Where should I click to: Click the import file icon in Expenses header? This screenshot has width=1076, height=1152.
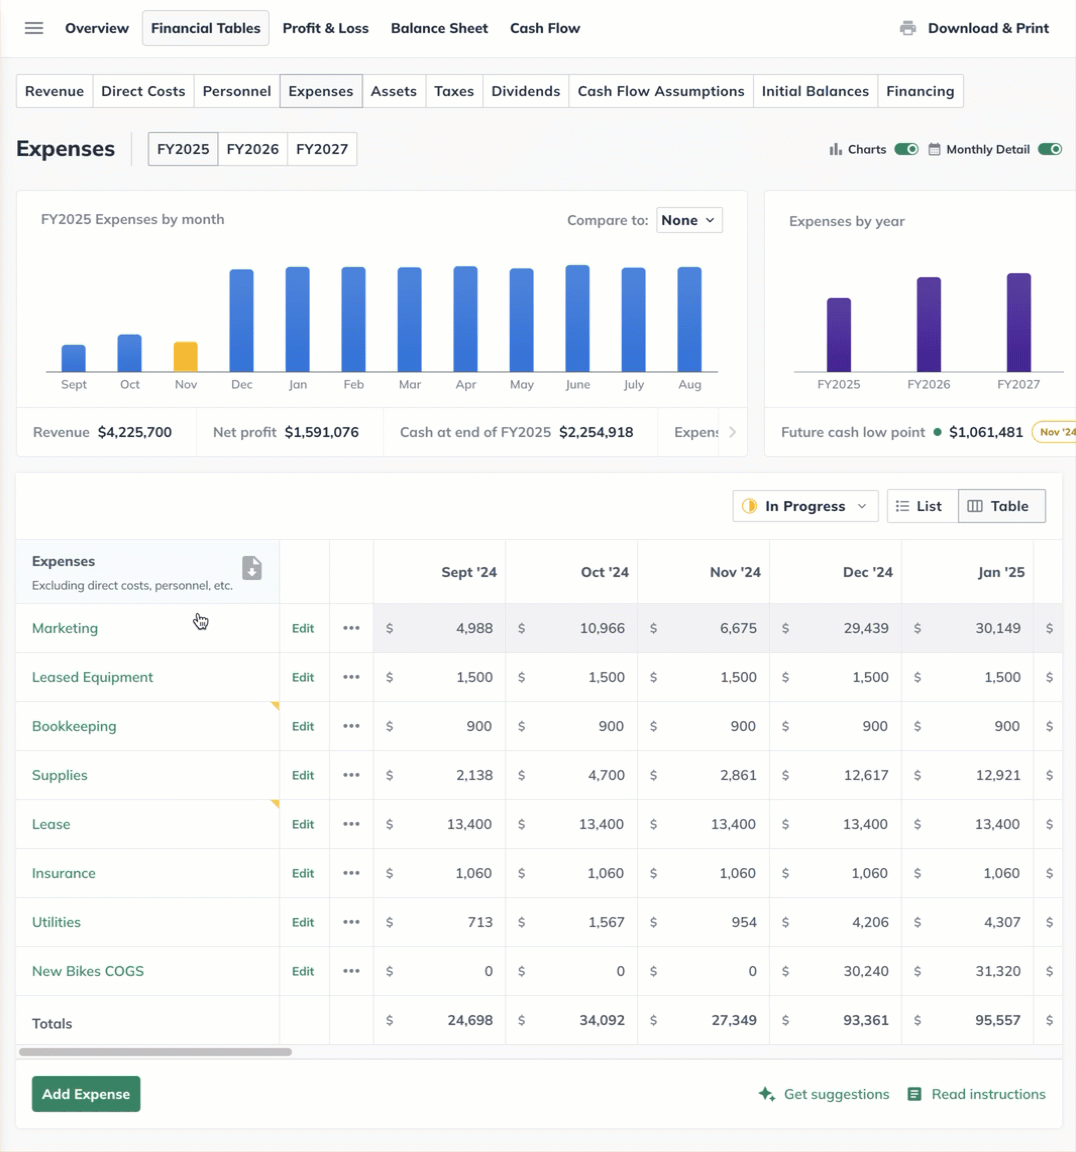[x=252, y=568]
